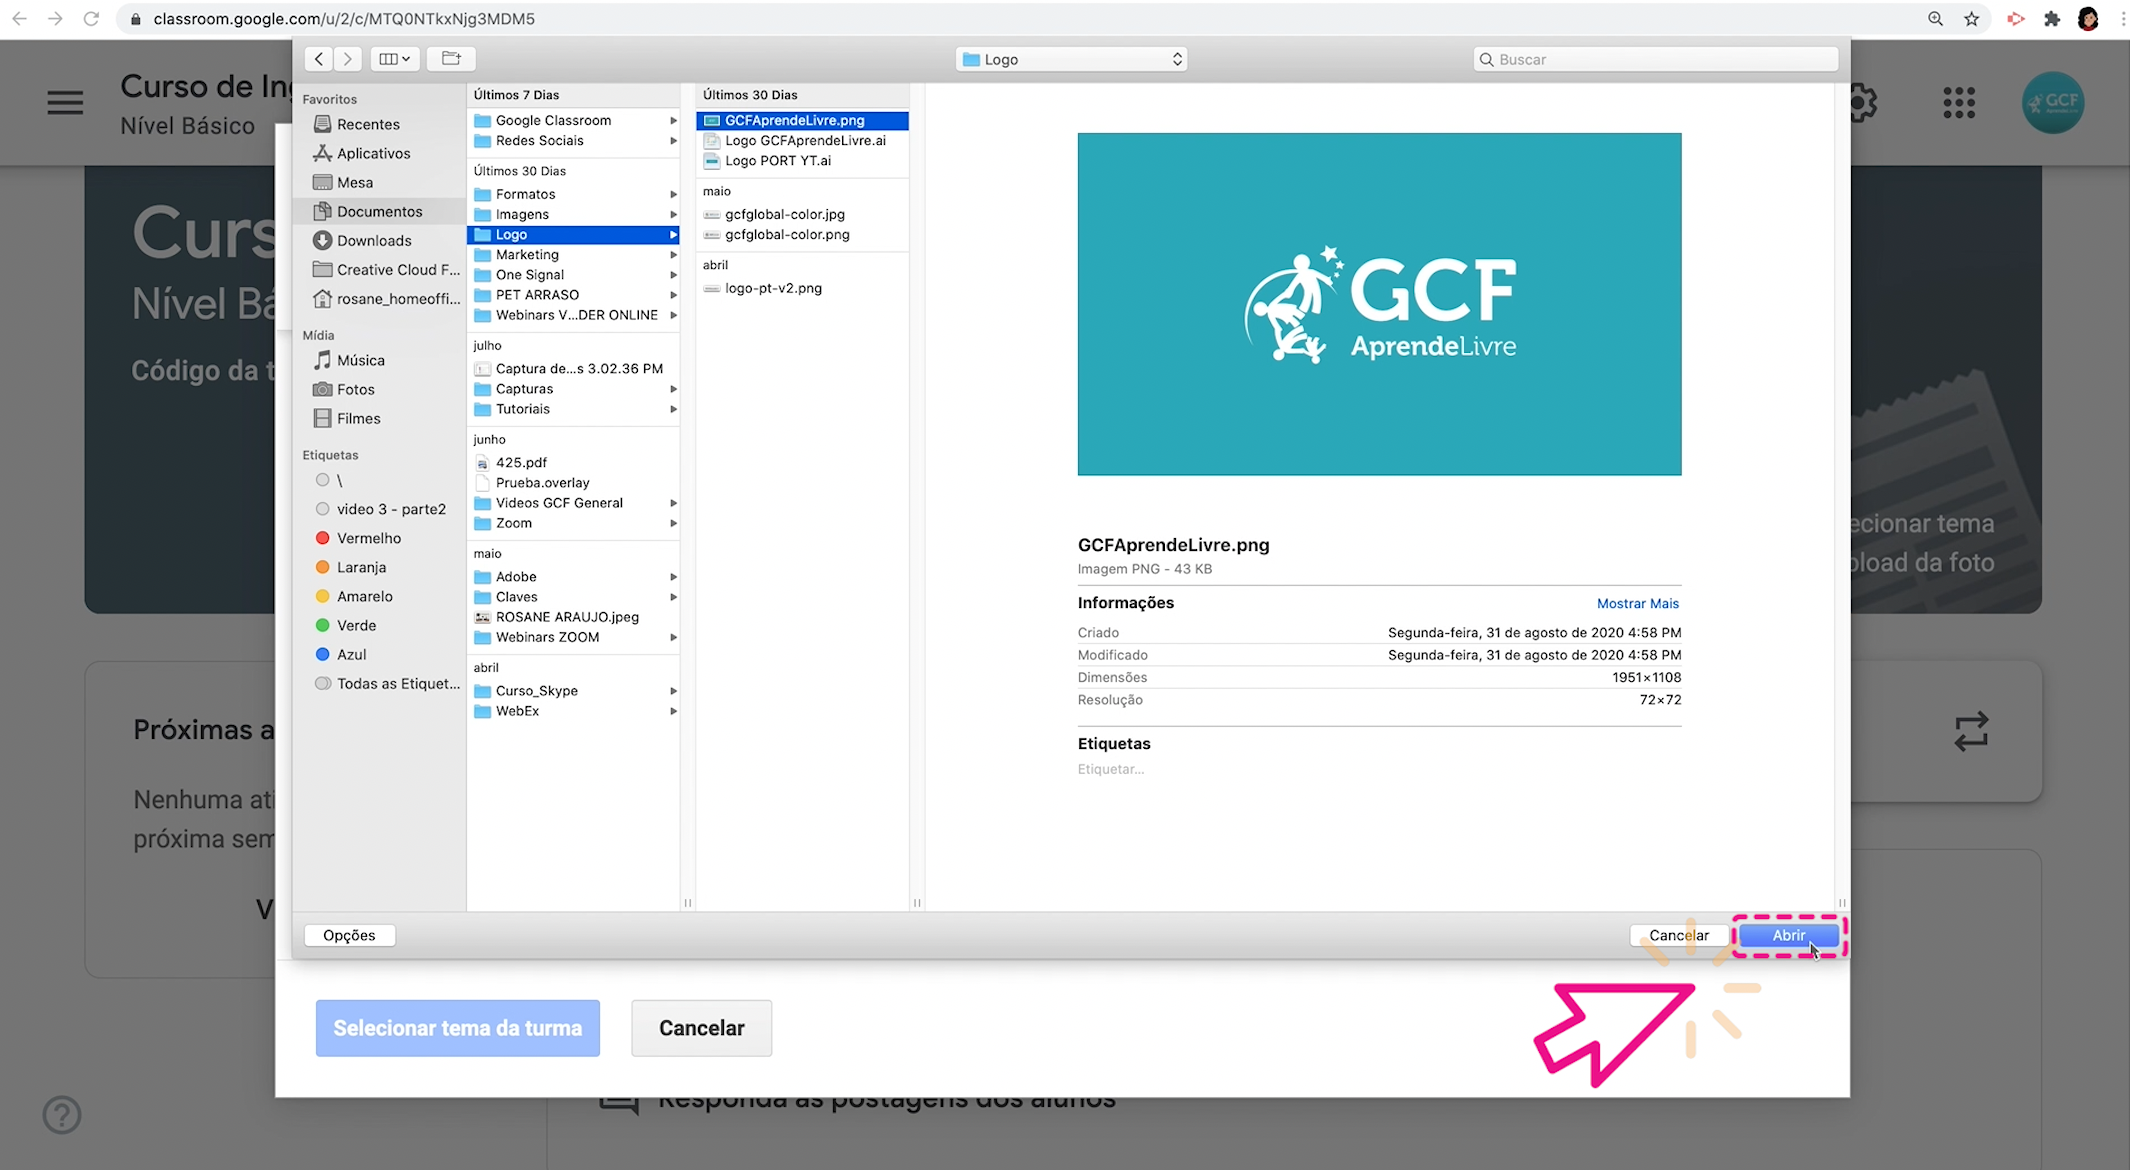Click Cancelar in Classroom dialog
The height and width of the screenshot is (1170, 2130).
click(x=701, y=1028)
